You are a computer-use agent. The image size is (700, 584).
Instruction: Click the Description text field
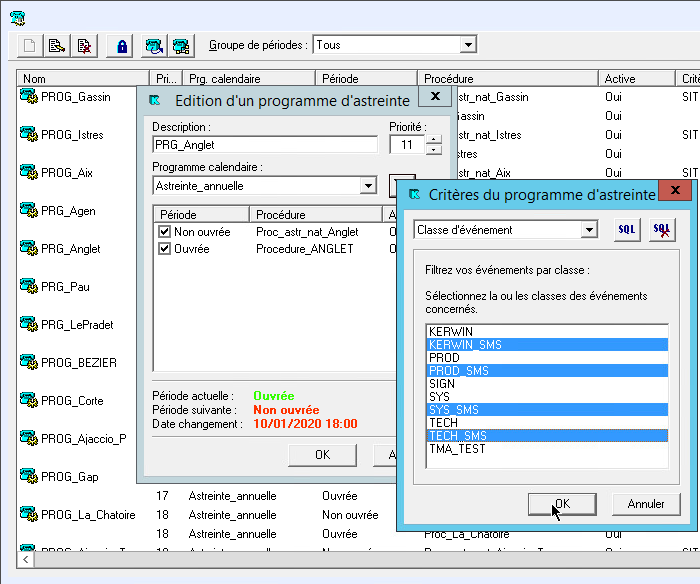coord(264,145)
